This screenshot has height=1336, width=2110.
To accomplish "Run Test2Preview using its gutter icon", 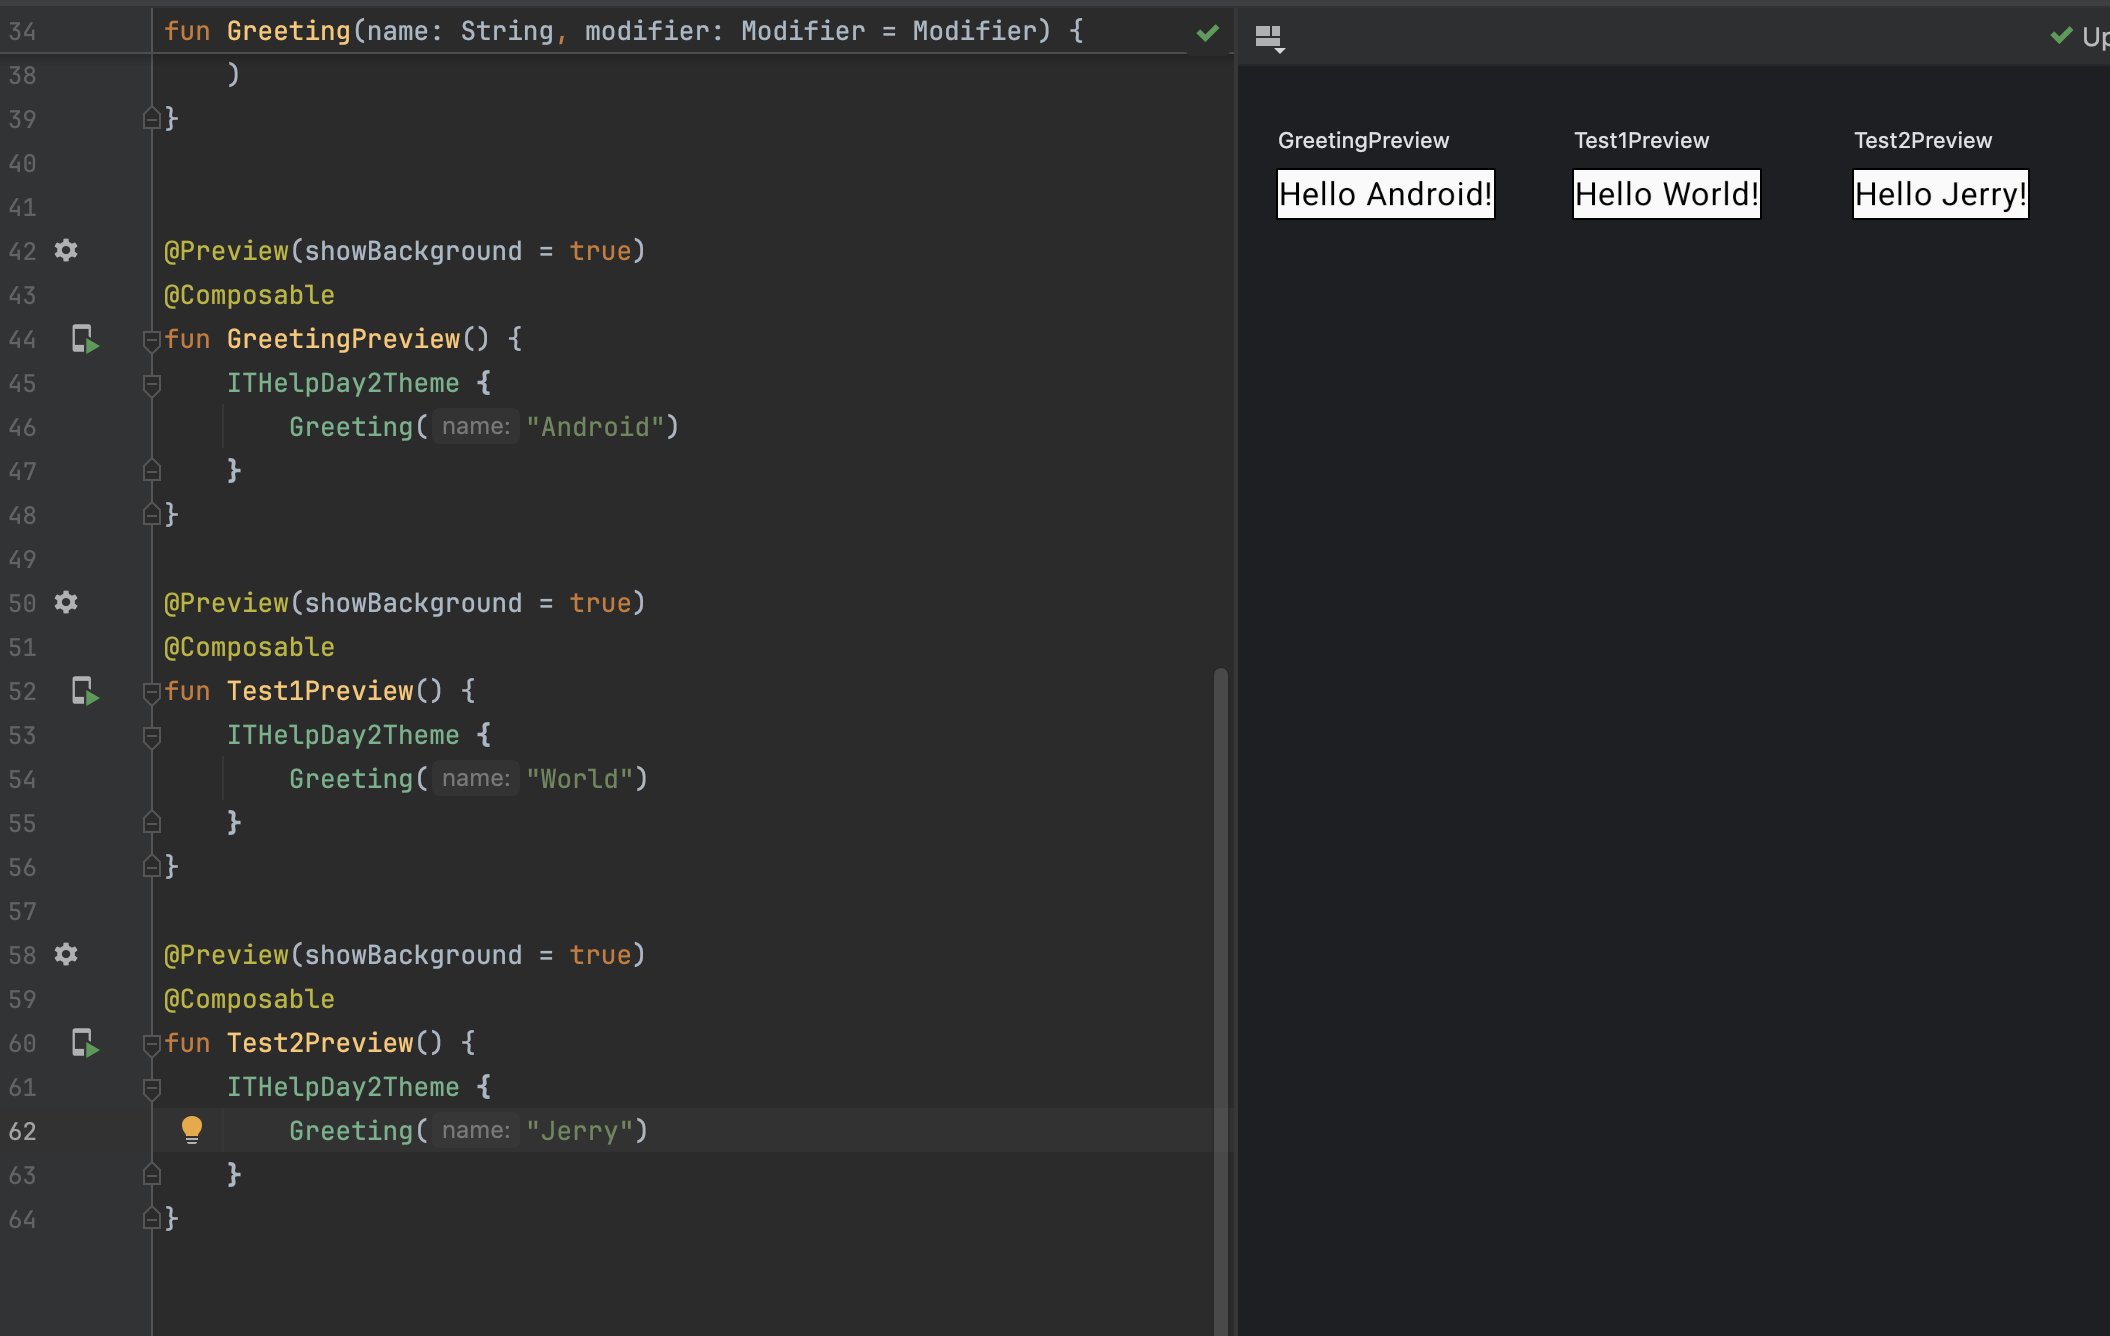I will [85, 1044].
